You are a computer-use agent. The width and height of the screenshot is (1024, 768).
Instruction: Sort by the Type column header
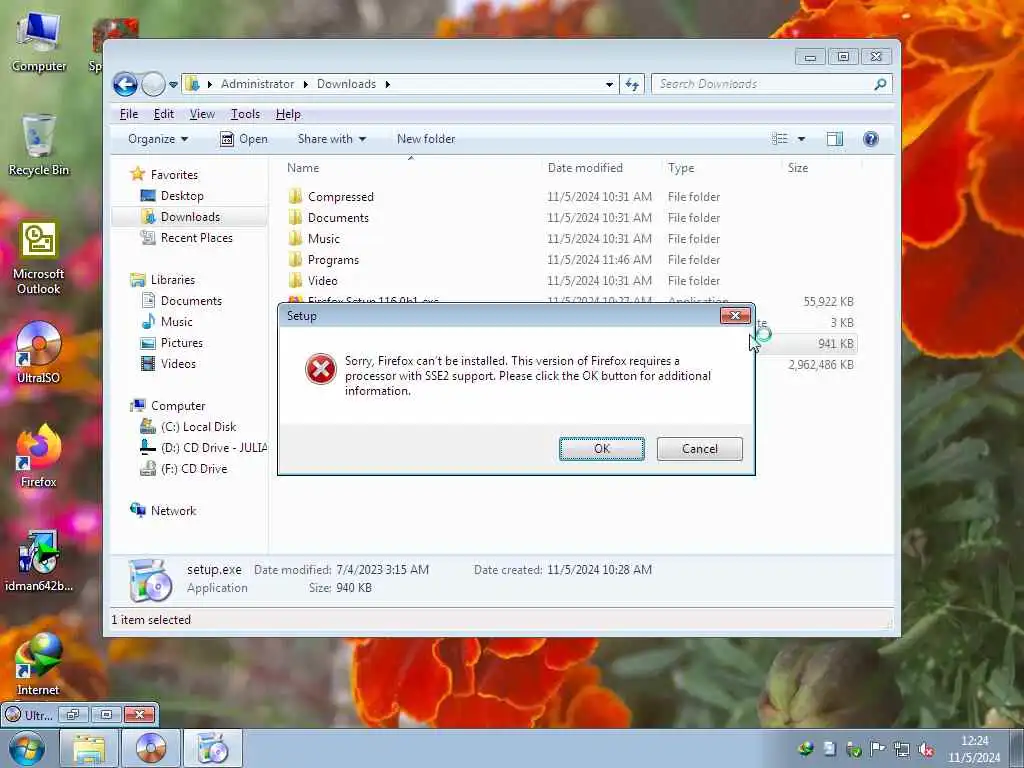681,168
